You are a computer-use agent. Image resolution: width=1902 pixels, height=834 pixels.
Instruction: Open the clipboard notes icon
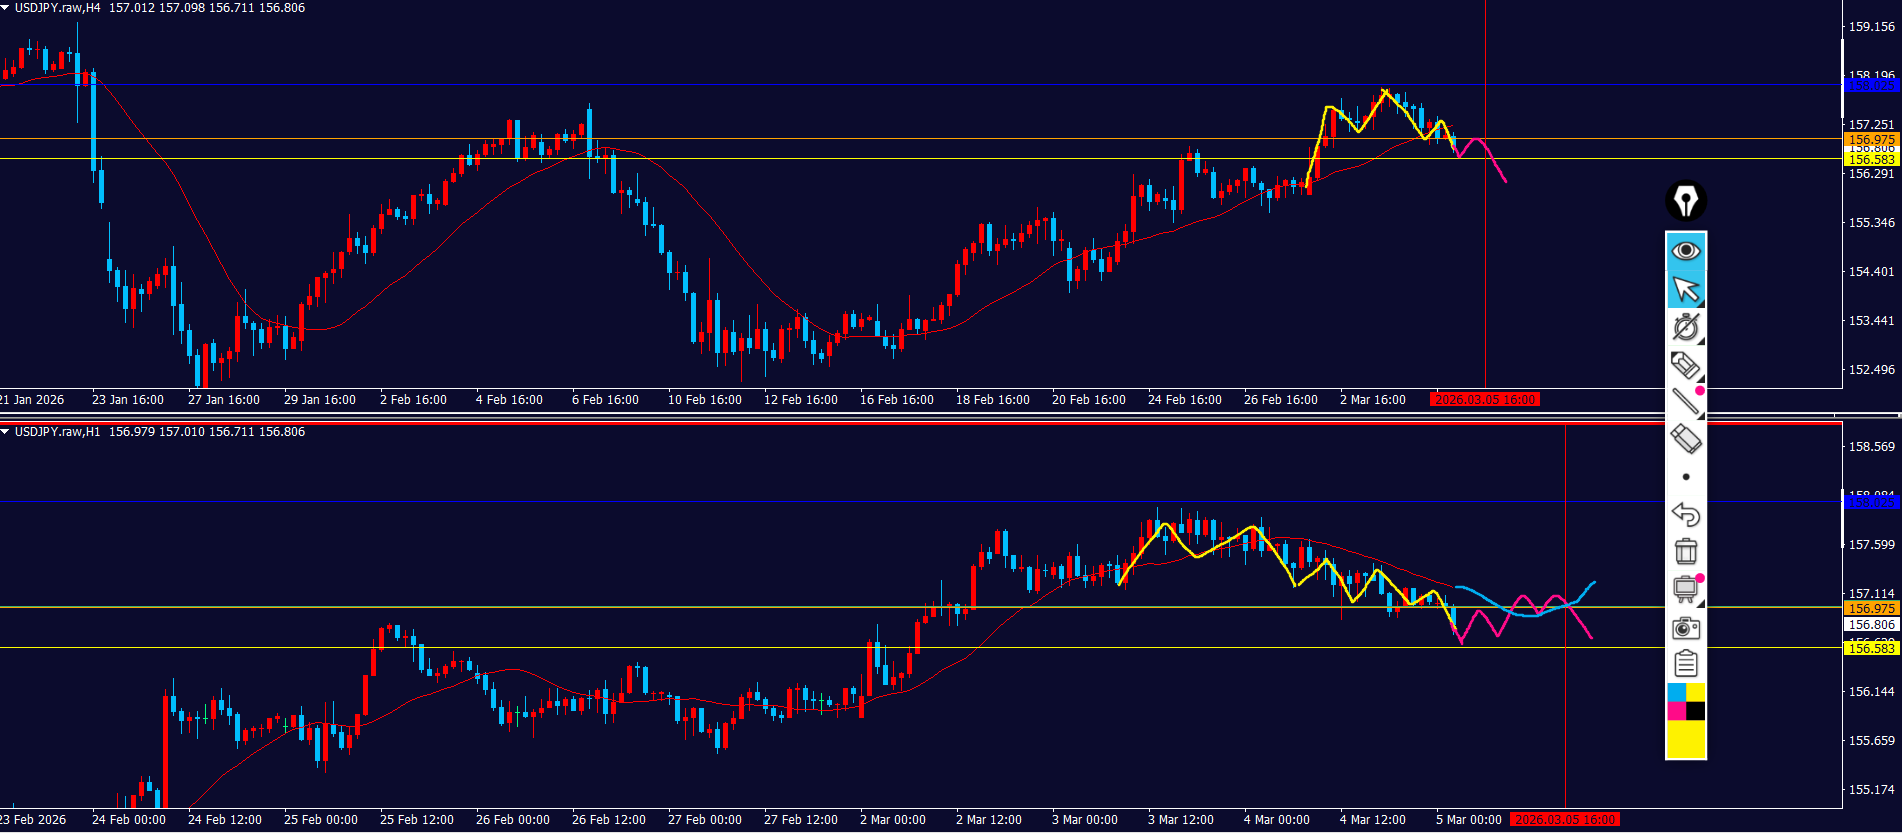(1686, 664)
